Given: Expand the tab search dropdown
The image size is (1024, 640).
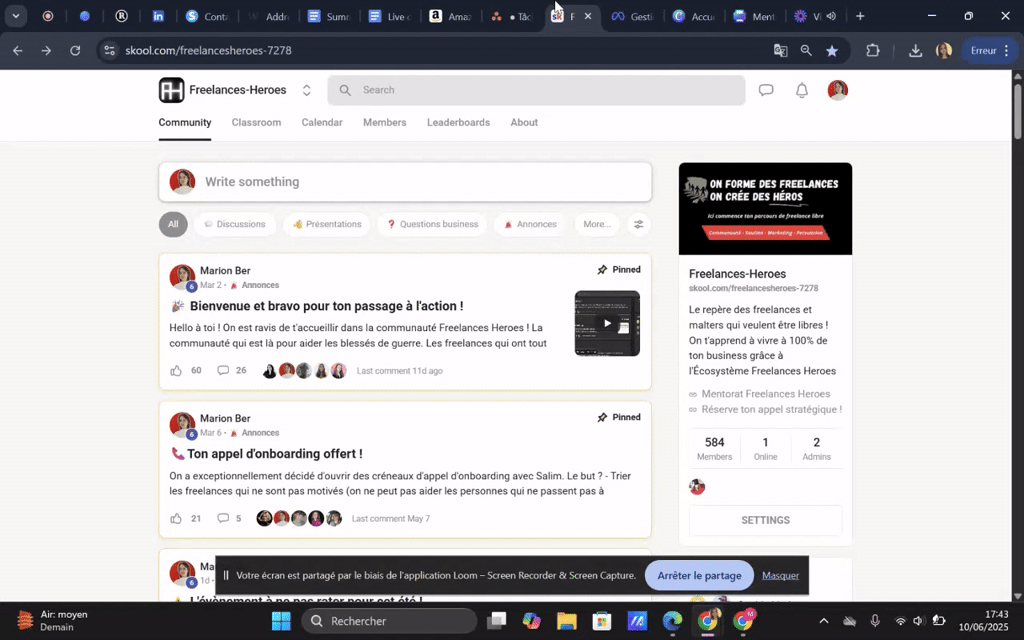Looking at the screenshot, I should [16, 16].
